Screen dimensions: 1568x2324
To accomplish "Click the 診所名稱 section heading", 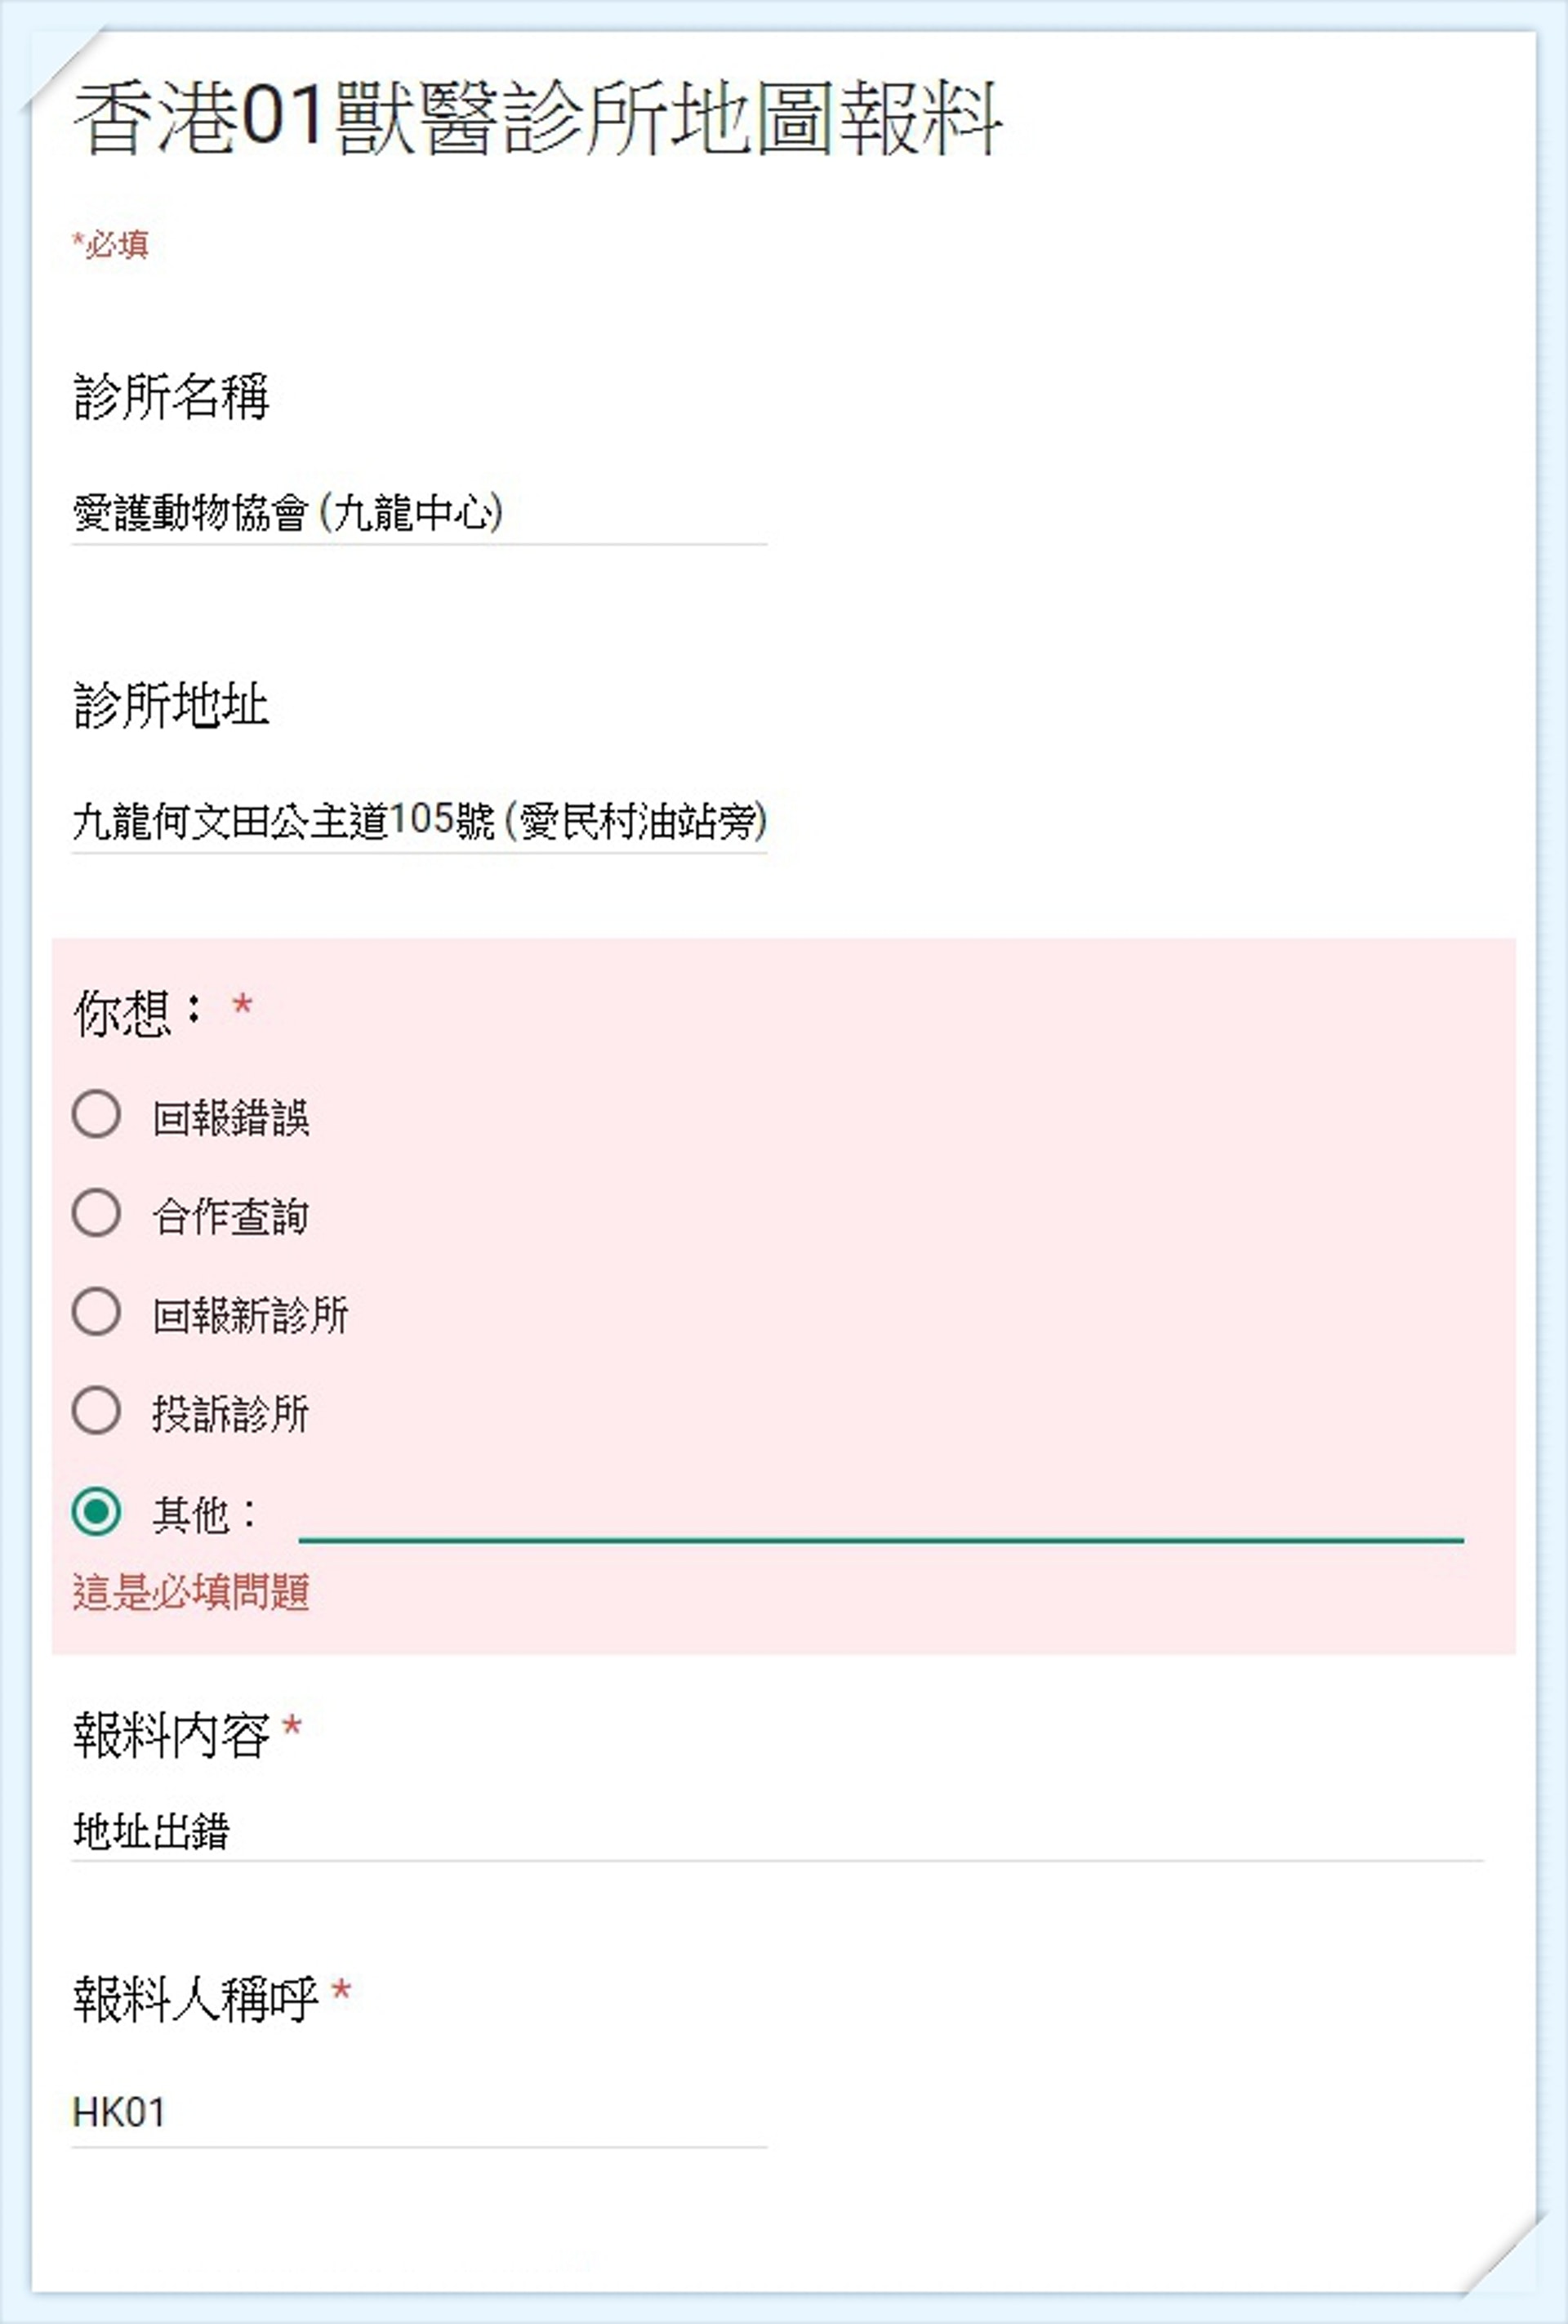I will point(175,395).
